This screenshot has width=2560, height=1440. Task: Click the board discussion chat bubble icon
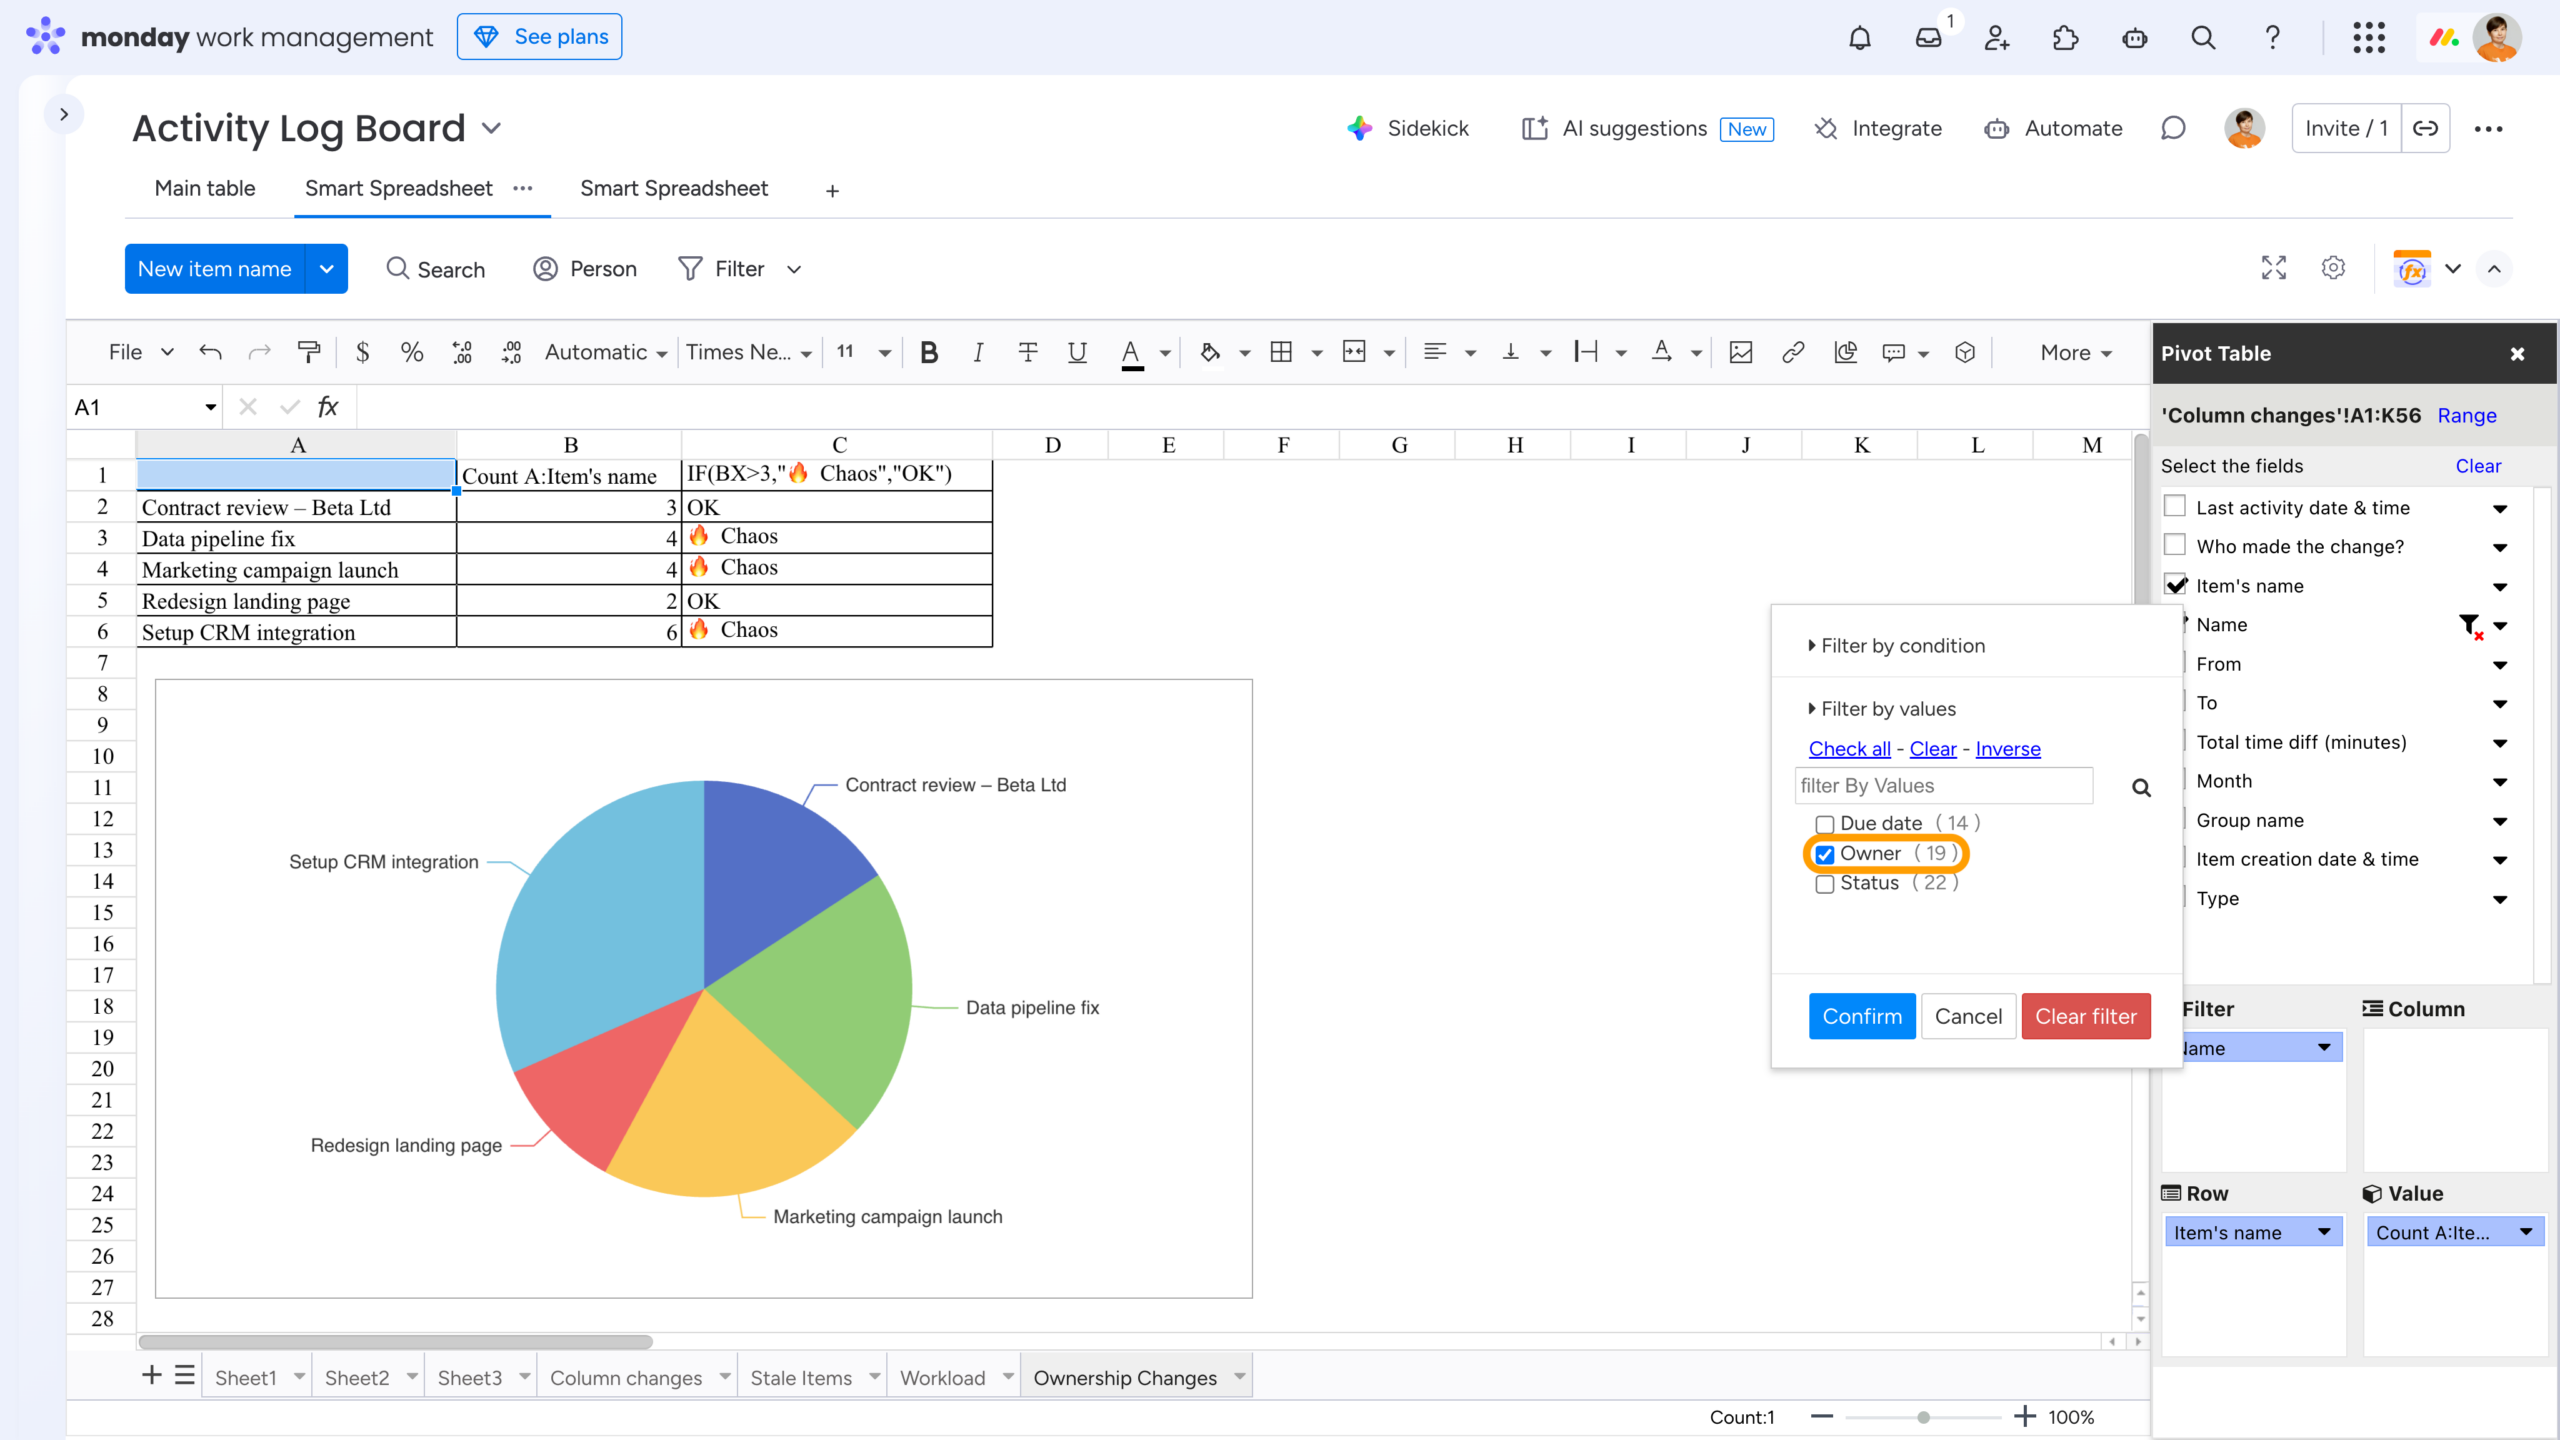point(2173,128)
